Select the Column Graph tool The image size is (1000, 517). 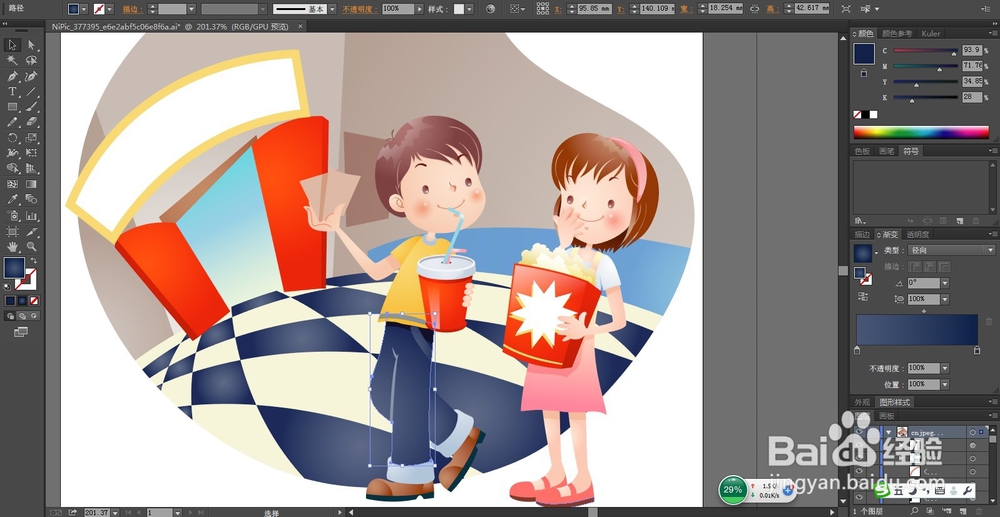coord(31,215)
